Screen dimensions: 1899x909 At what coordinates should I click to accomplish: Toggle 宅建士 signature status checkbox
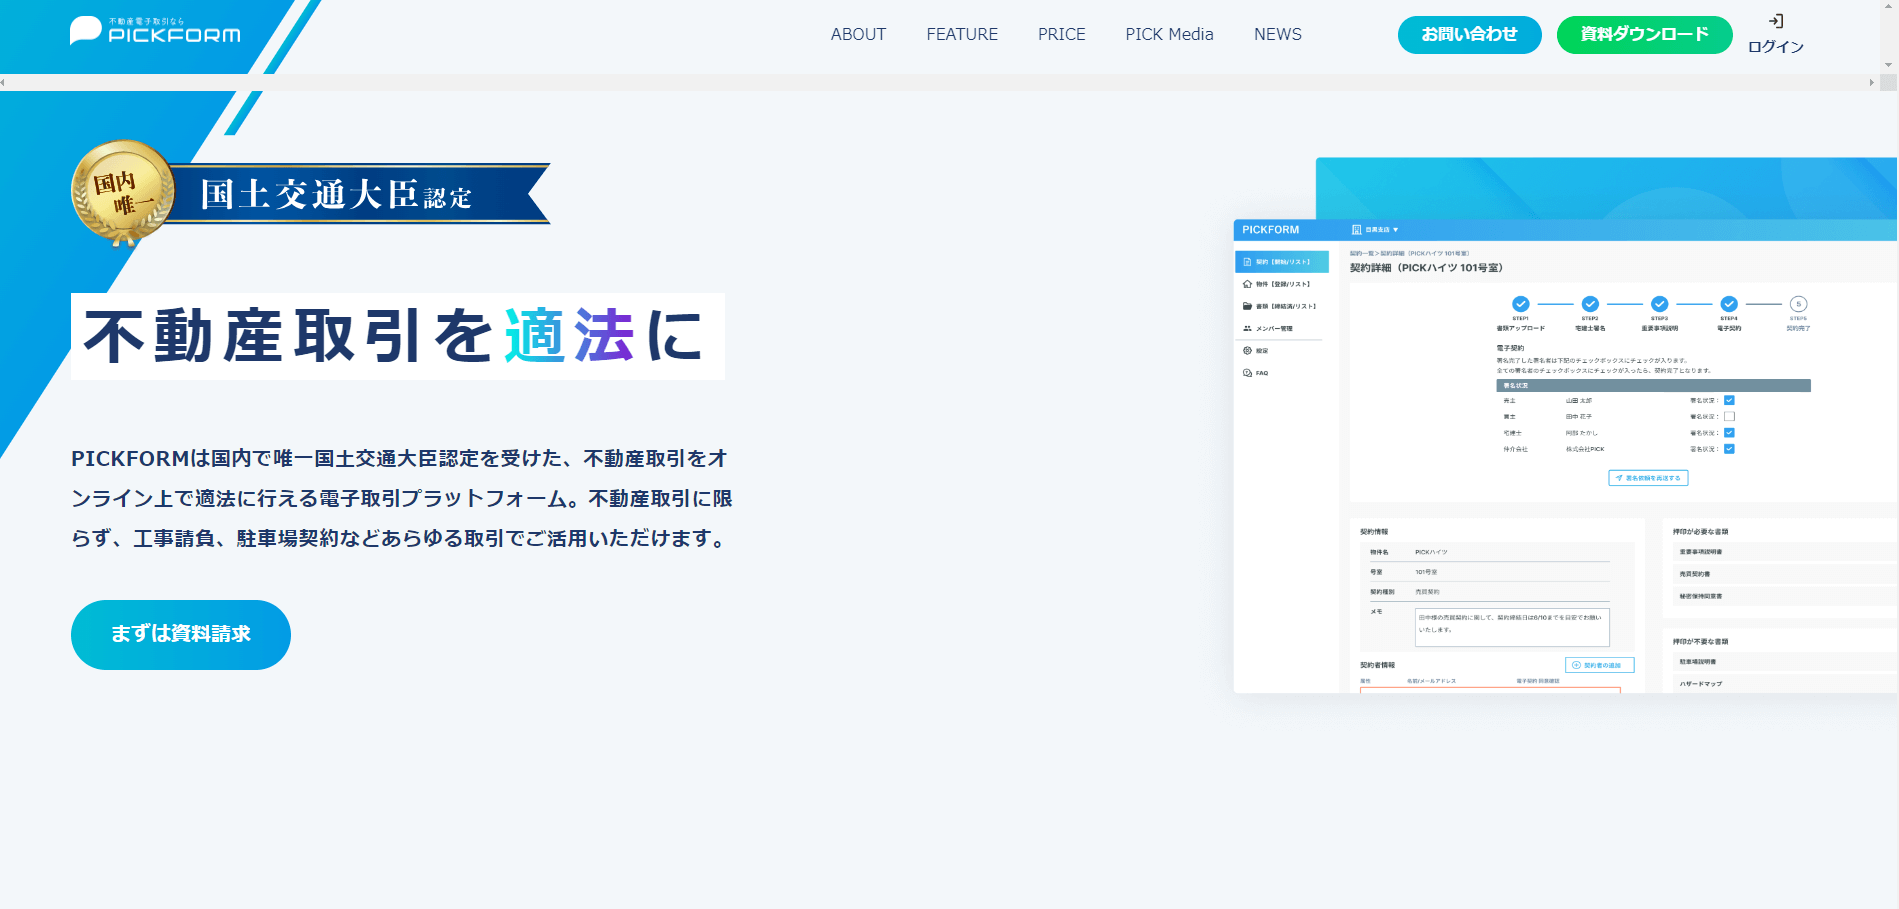coord(1729,433)
